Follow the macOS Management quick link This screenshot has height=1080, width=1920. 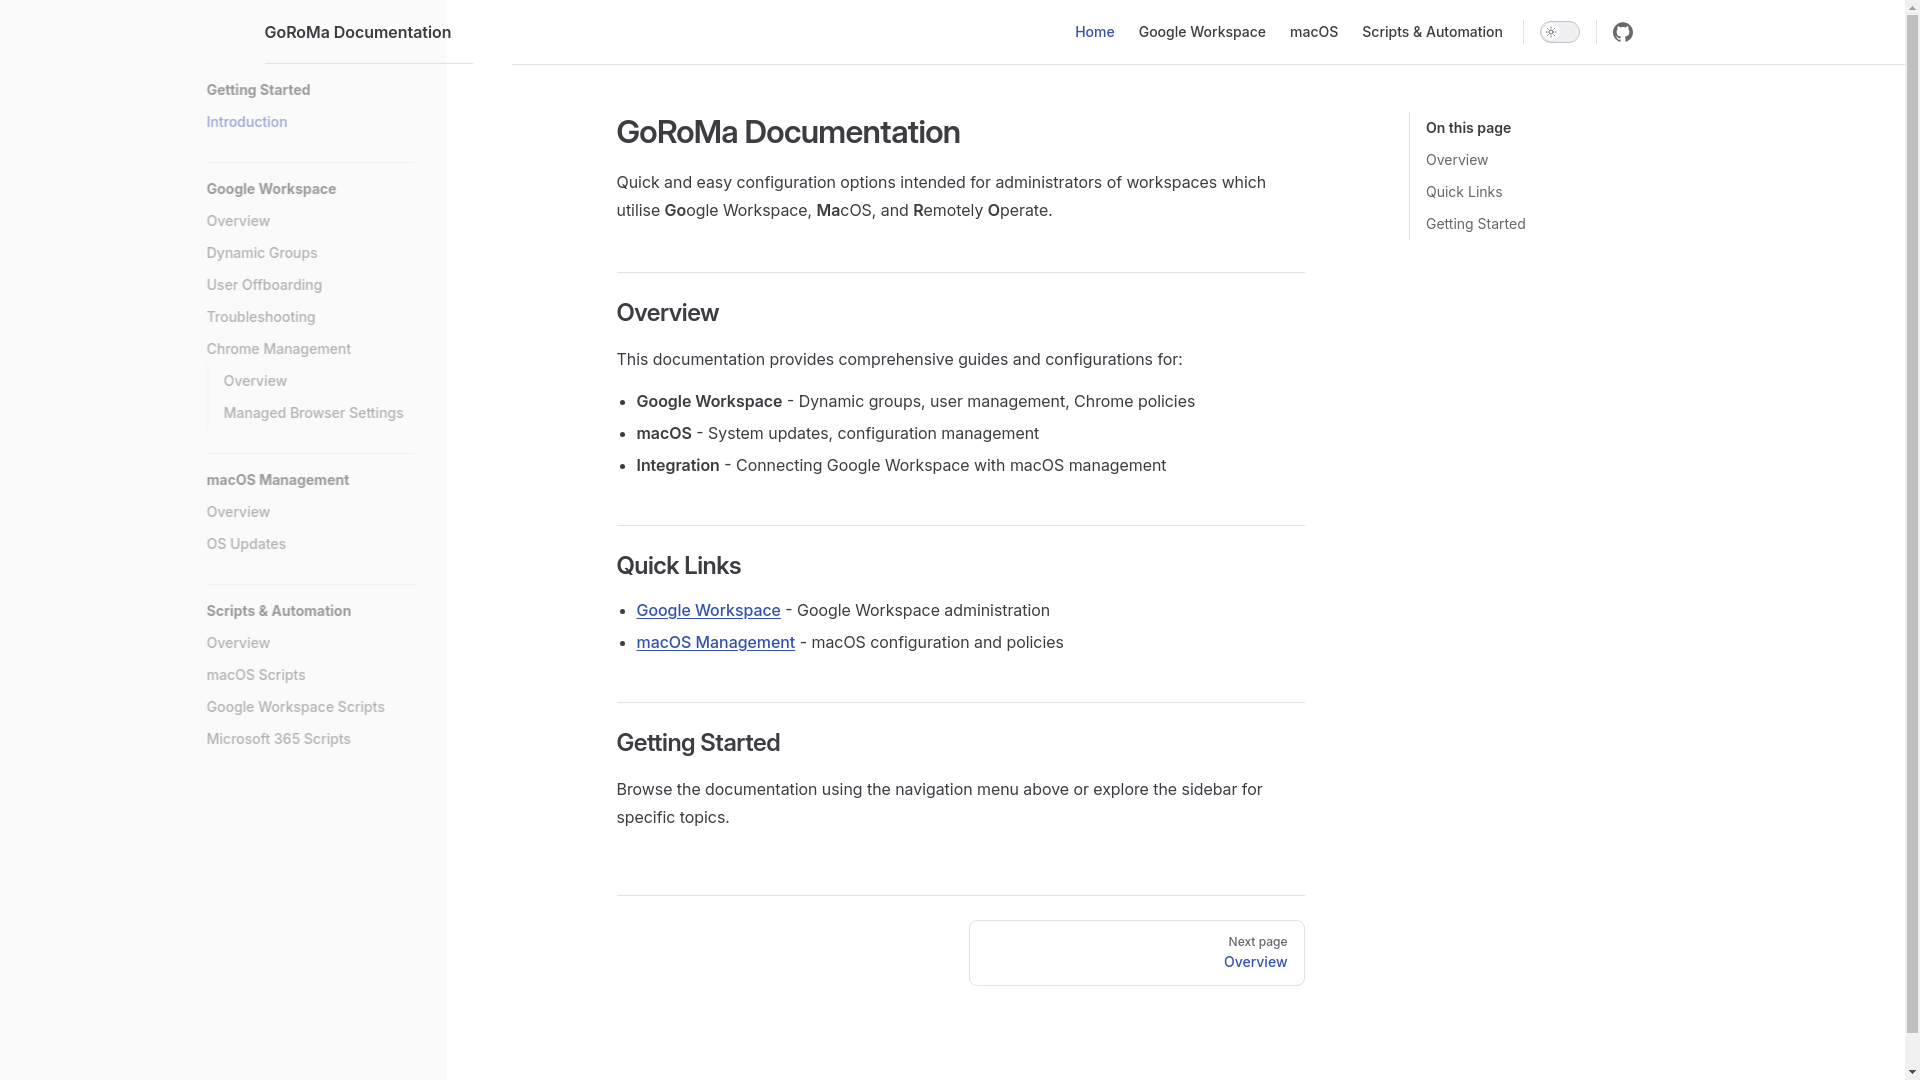(x=715, y=642)
